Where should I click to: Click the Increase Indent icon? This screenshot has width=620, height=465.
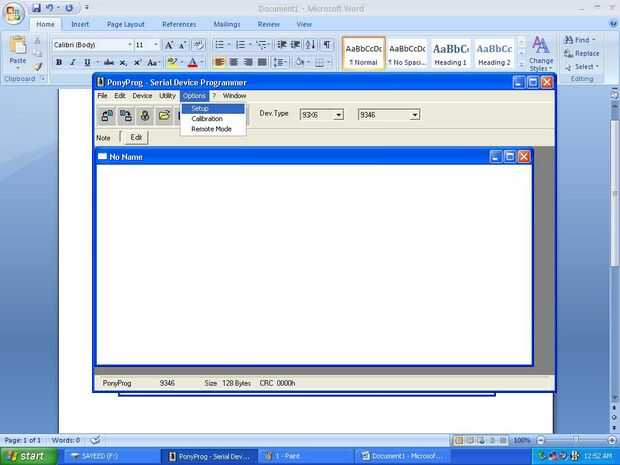295,45
